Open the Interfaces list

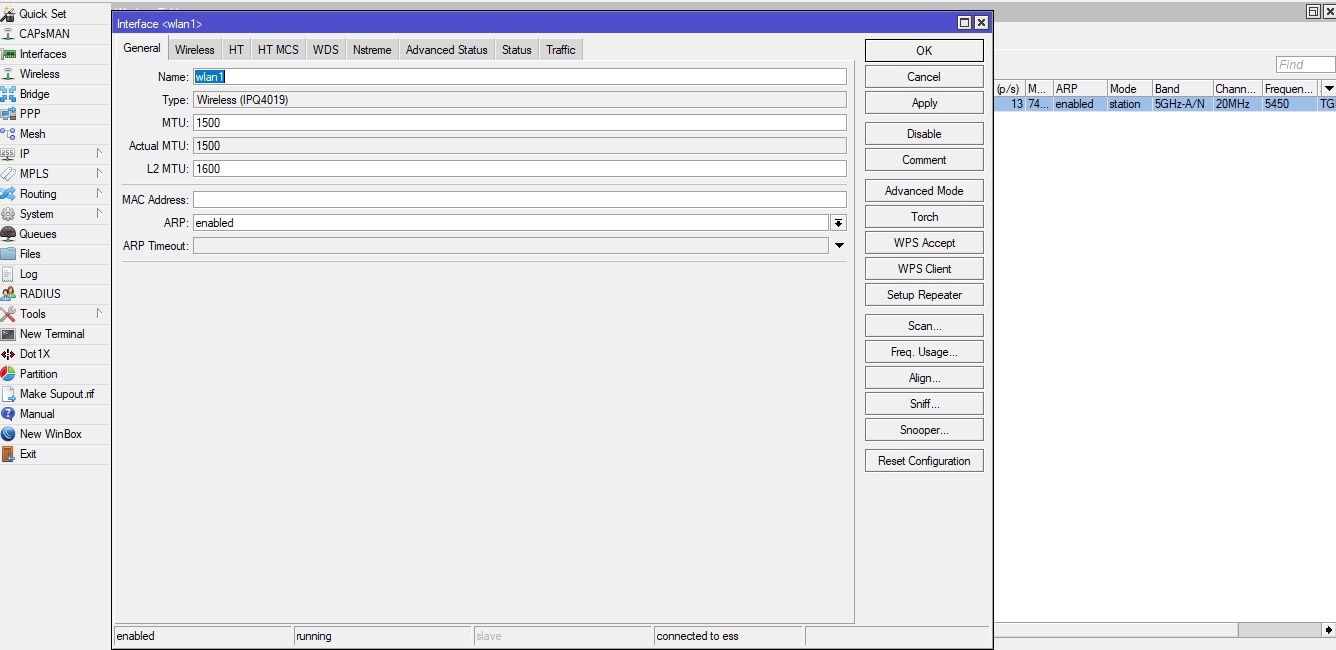click(45, 53)
